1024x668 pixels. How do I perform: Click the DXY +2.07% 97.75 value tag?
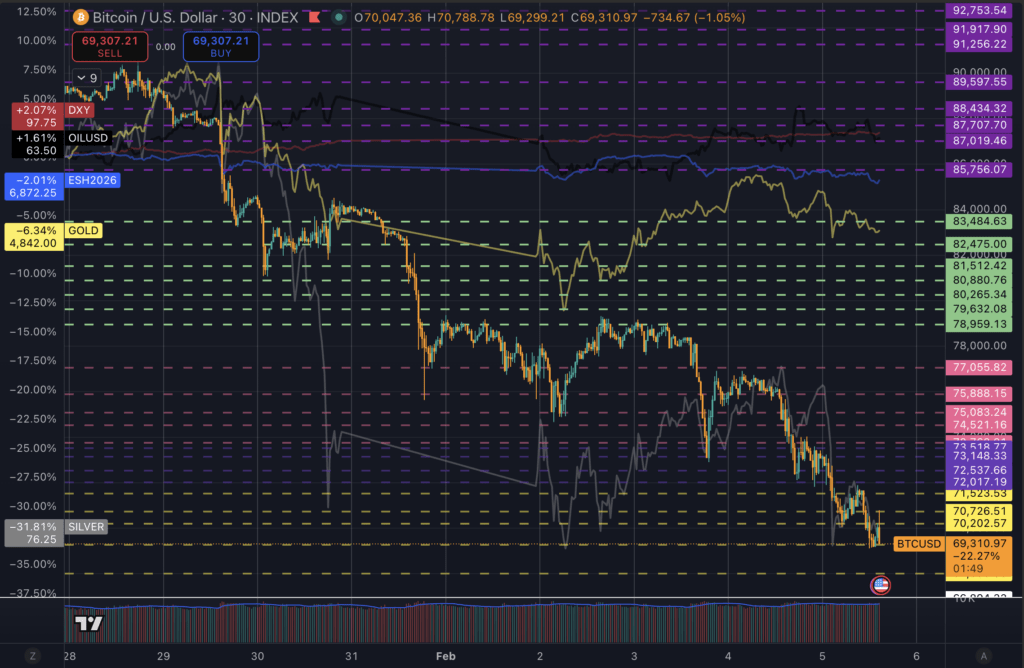[x=37, y=116]
